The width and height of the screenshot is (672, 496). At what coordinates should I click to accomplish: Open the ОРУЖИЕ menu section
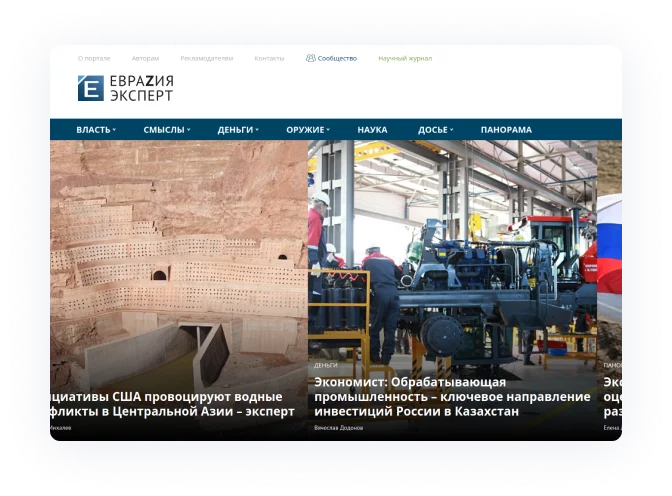[x=305, y=130]
